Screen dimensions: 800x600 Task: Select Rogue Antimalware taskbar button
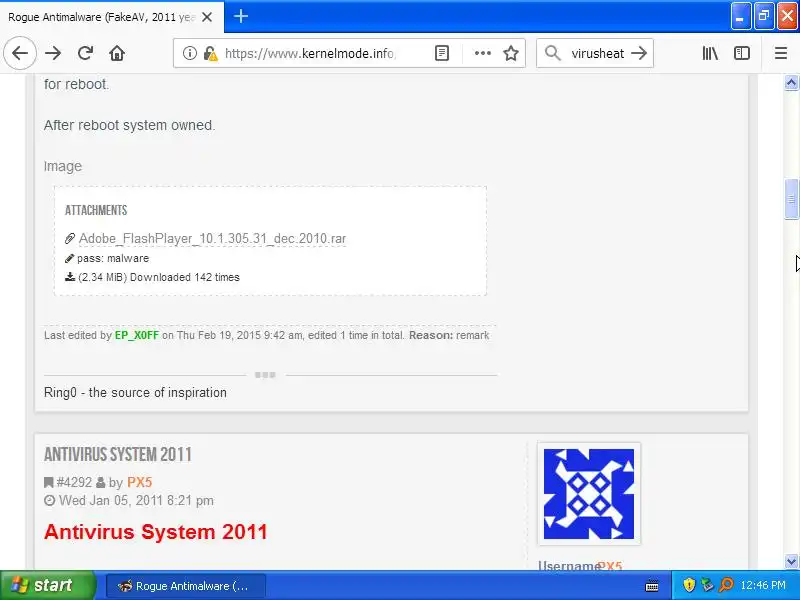pyautogui.click(x=186, y=586)
